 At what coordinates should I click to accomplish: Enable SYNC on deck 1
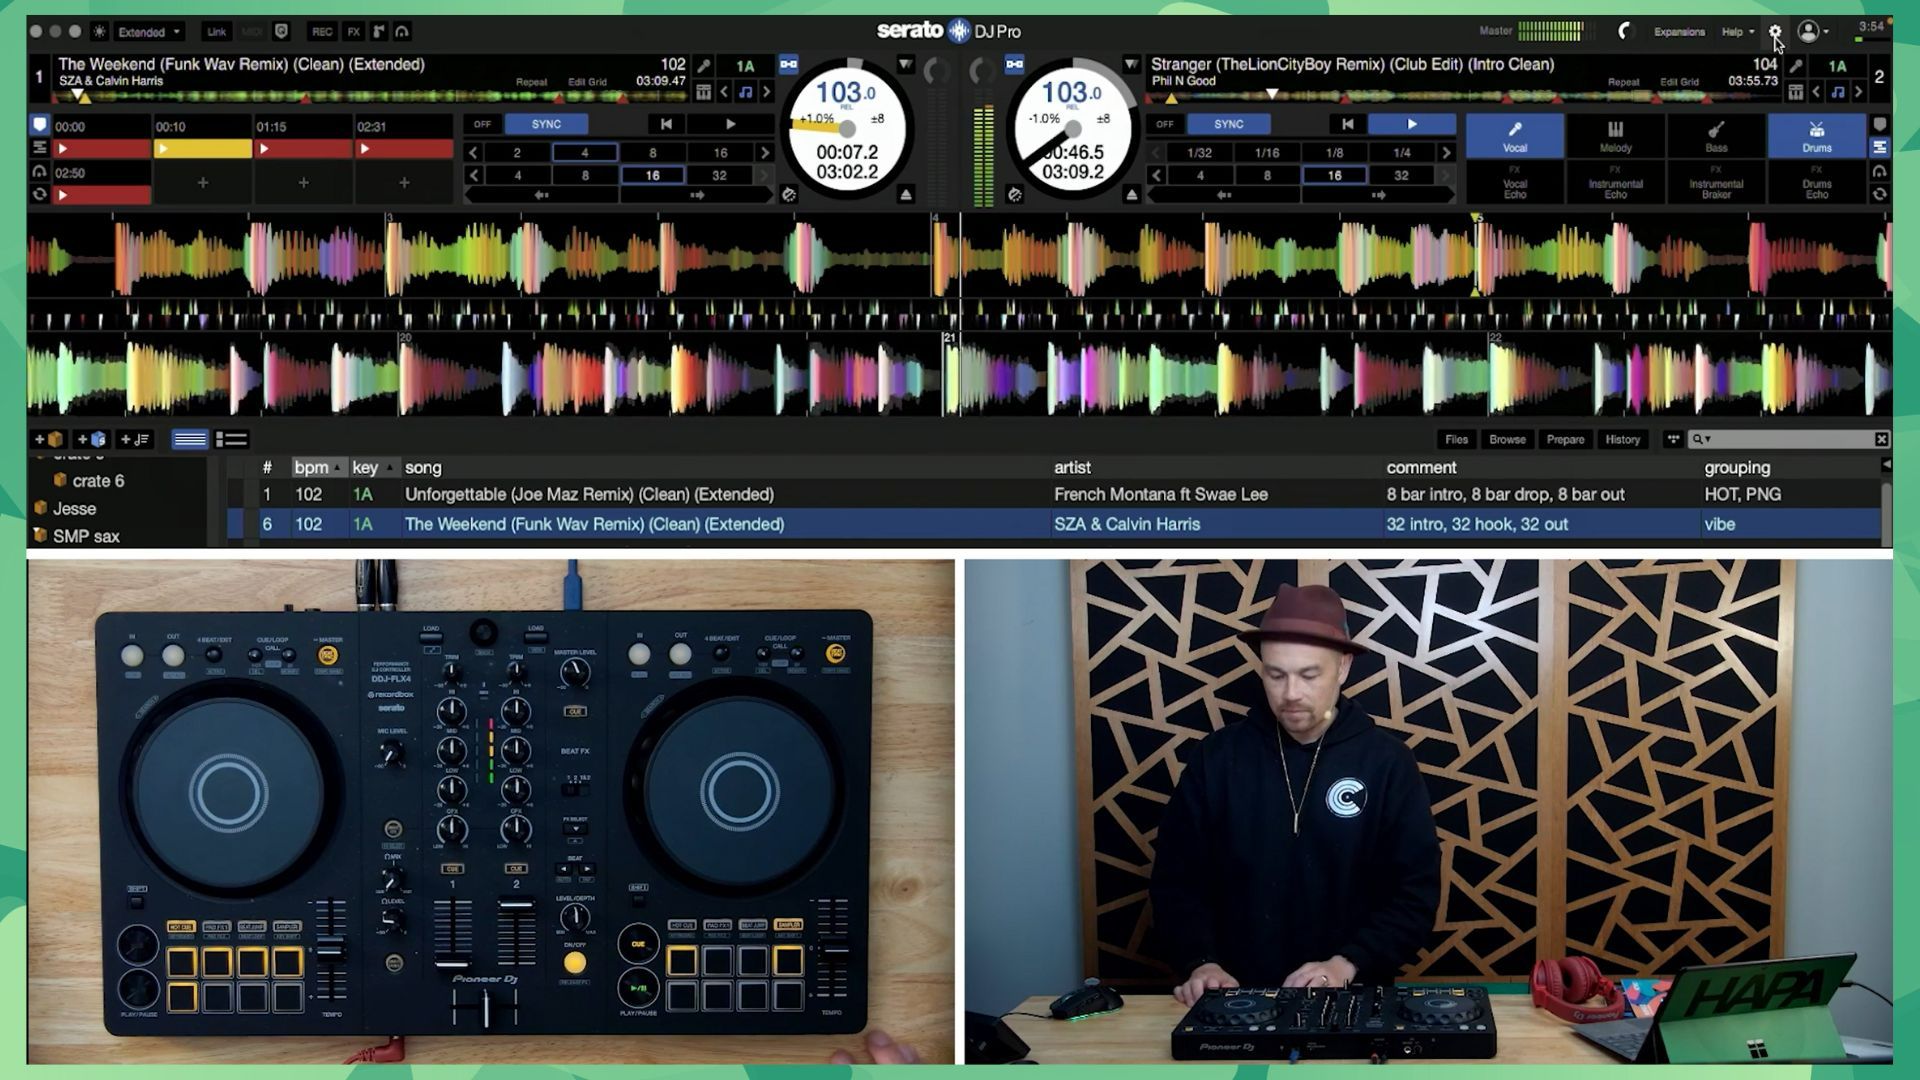click(x=546, y=124)
